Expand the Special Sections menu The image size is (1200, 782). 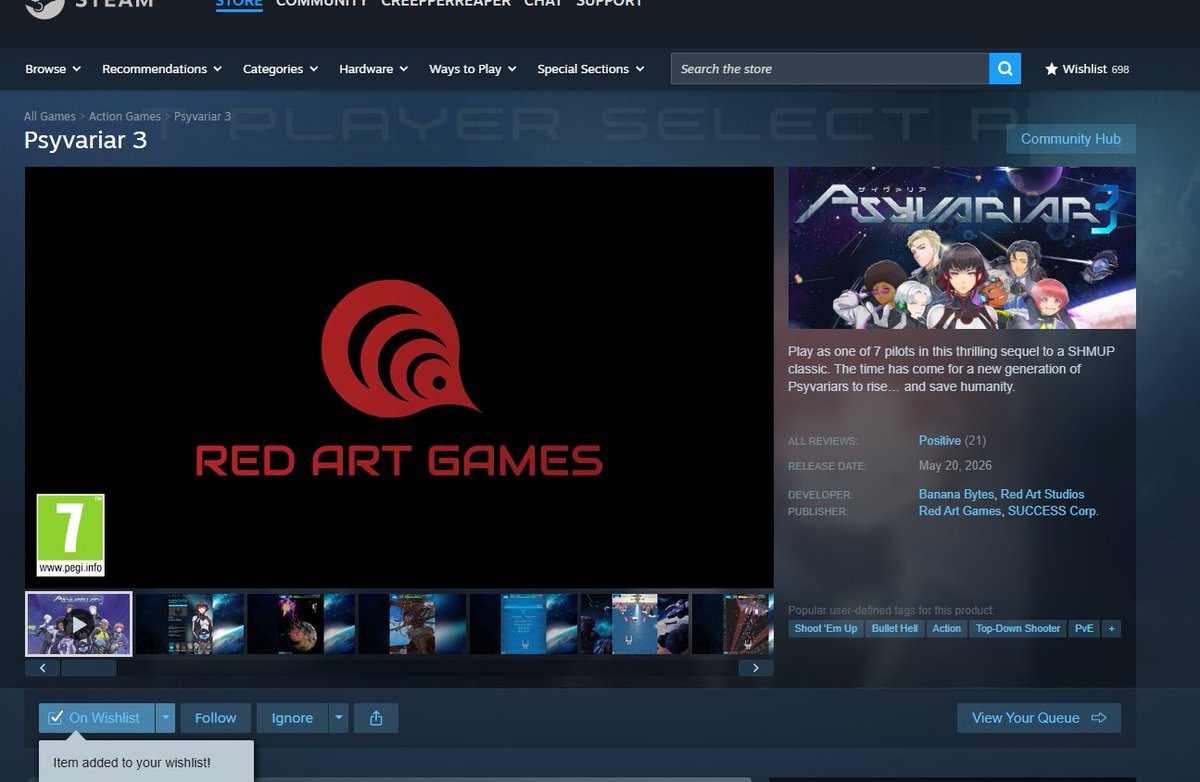click(591, 69)
